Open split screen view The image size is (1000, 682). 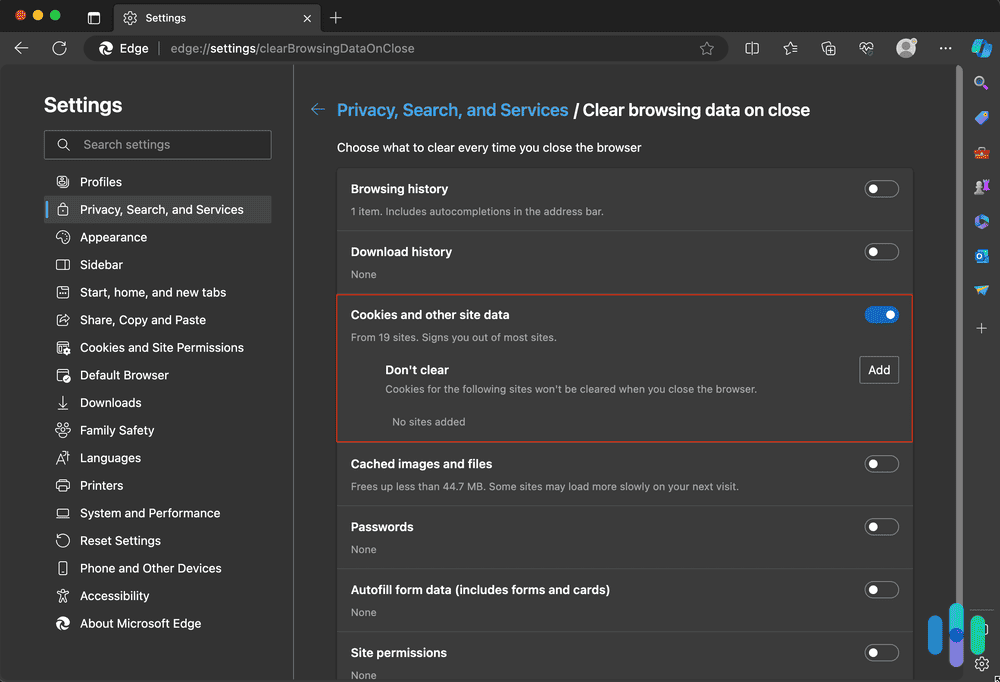[752, 47]
